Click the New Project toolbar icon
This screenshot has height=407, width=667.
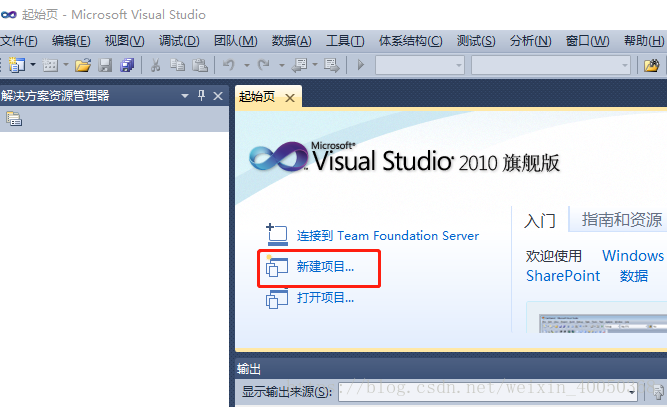(x=17, y=65)
